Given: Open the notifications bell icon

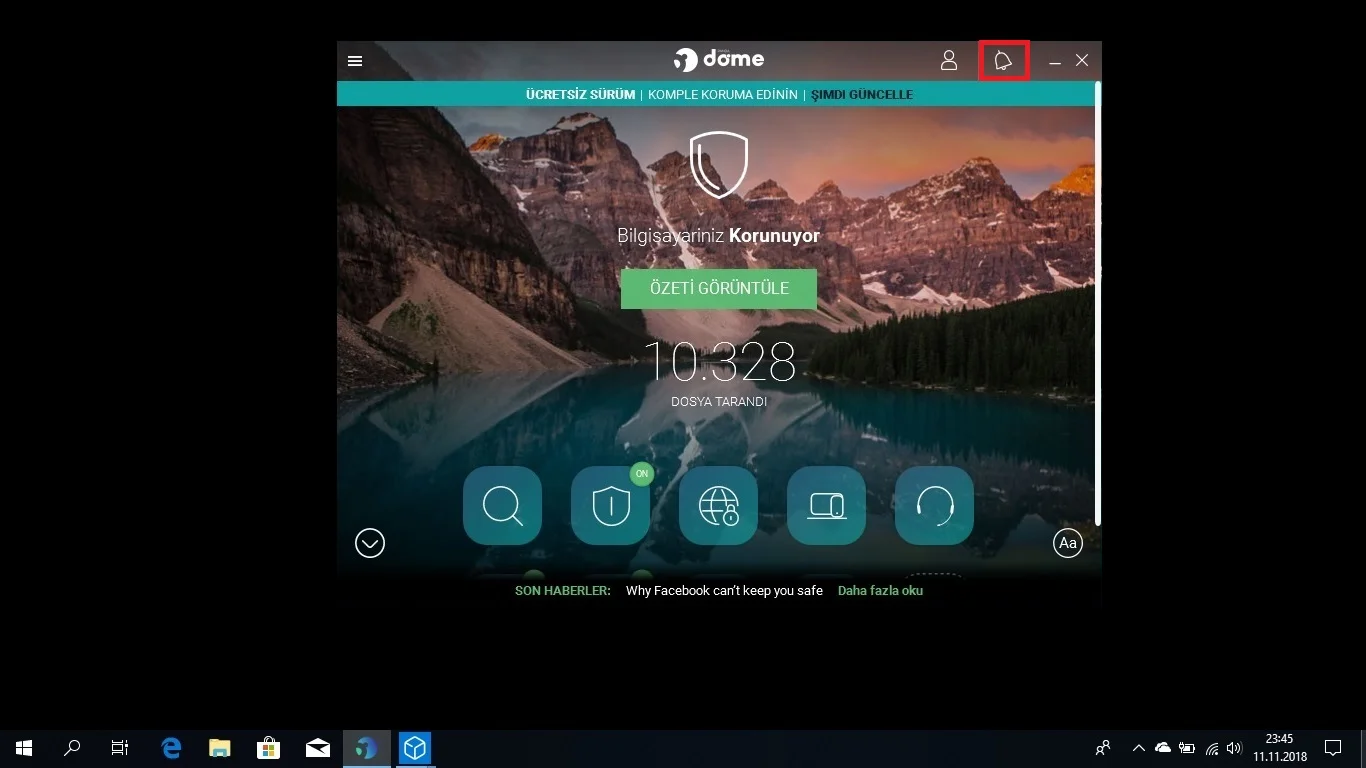Looking at the screenshot, I should tap(1003, 61).
